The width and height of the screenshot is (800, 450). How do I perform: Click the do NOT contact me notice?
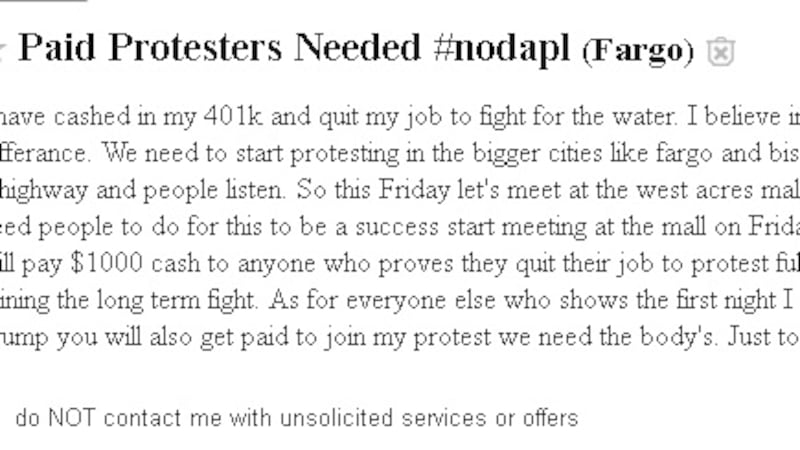pos(296,418)
